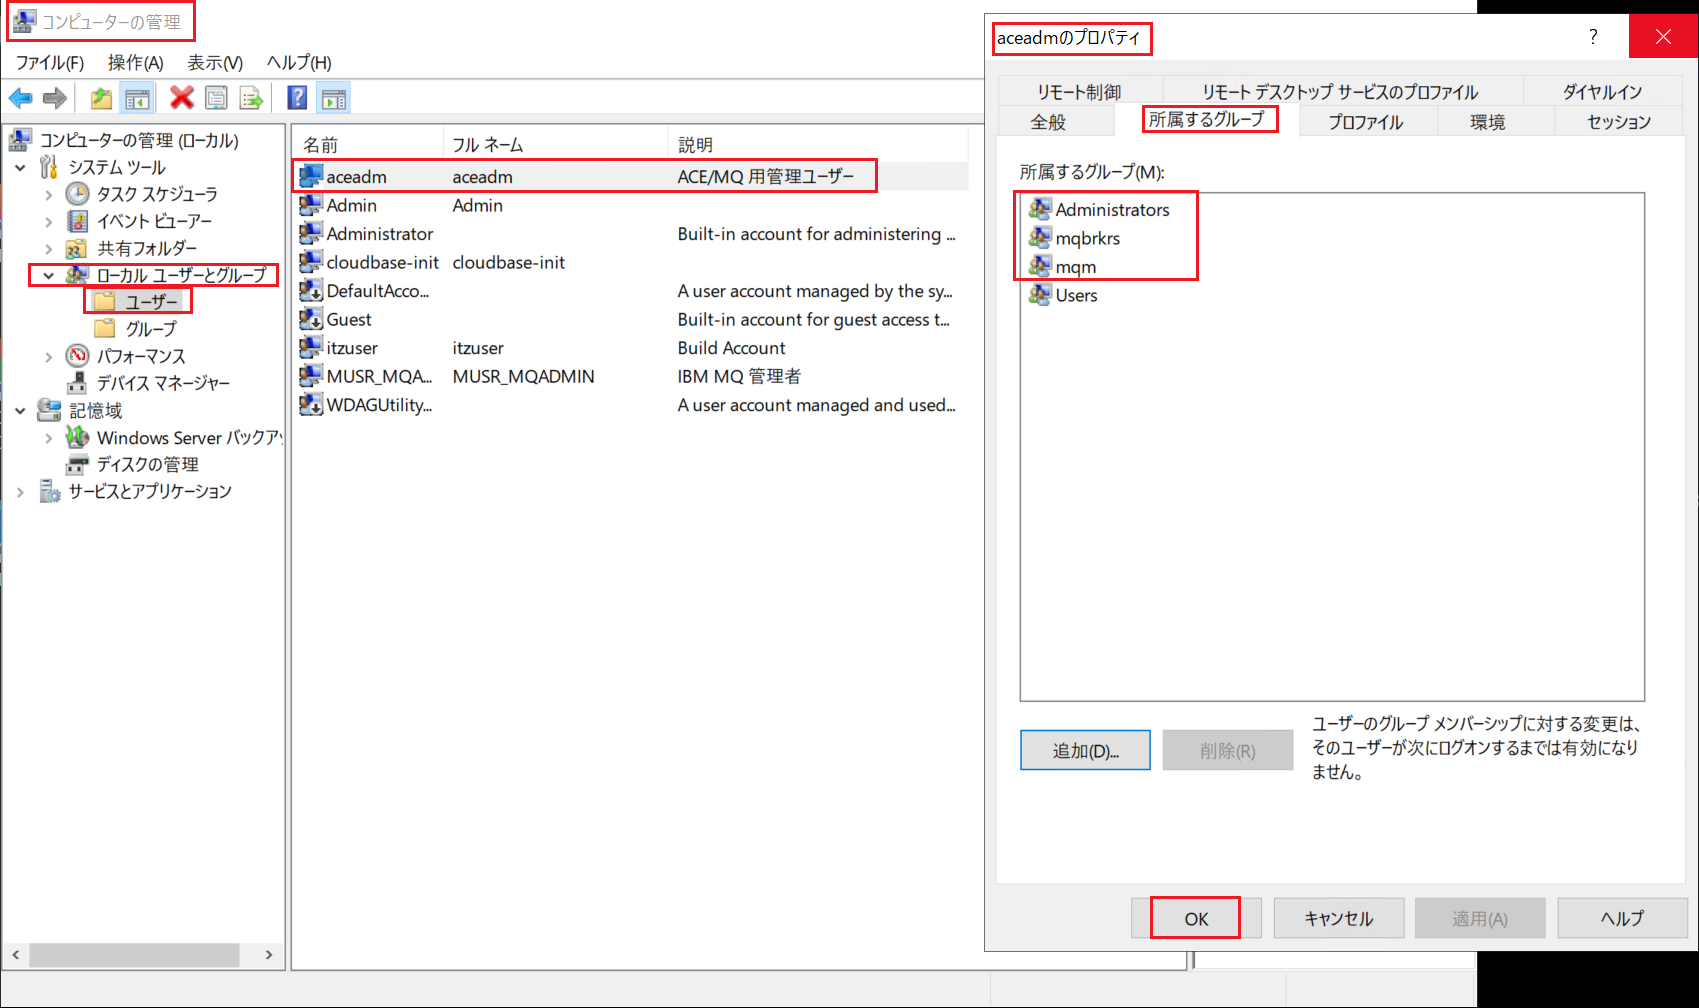Click the aceadm user icon in list
The height and width of the screenshot is (1008, 1699).
[x=311, y=176]
